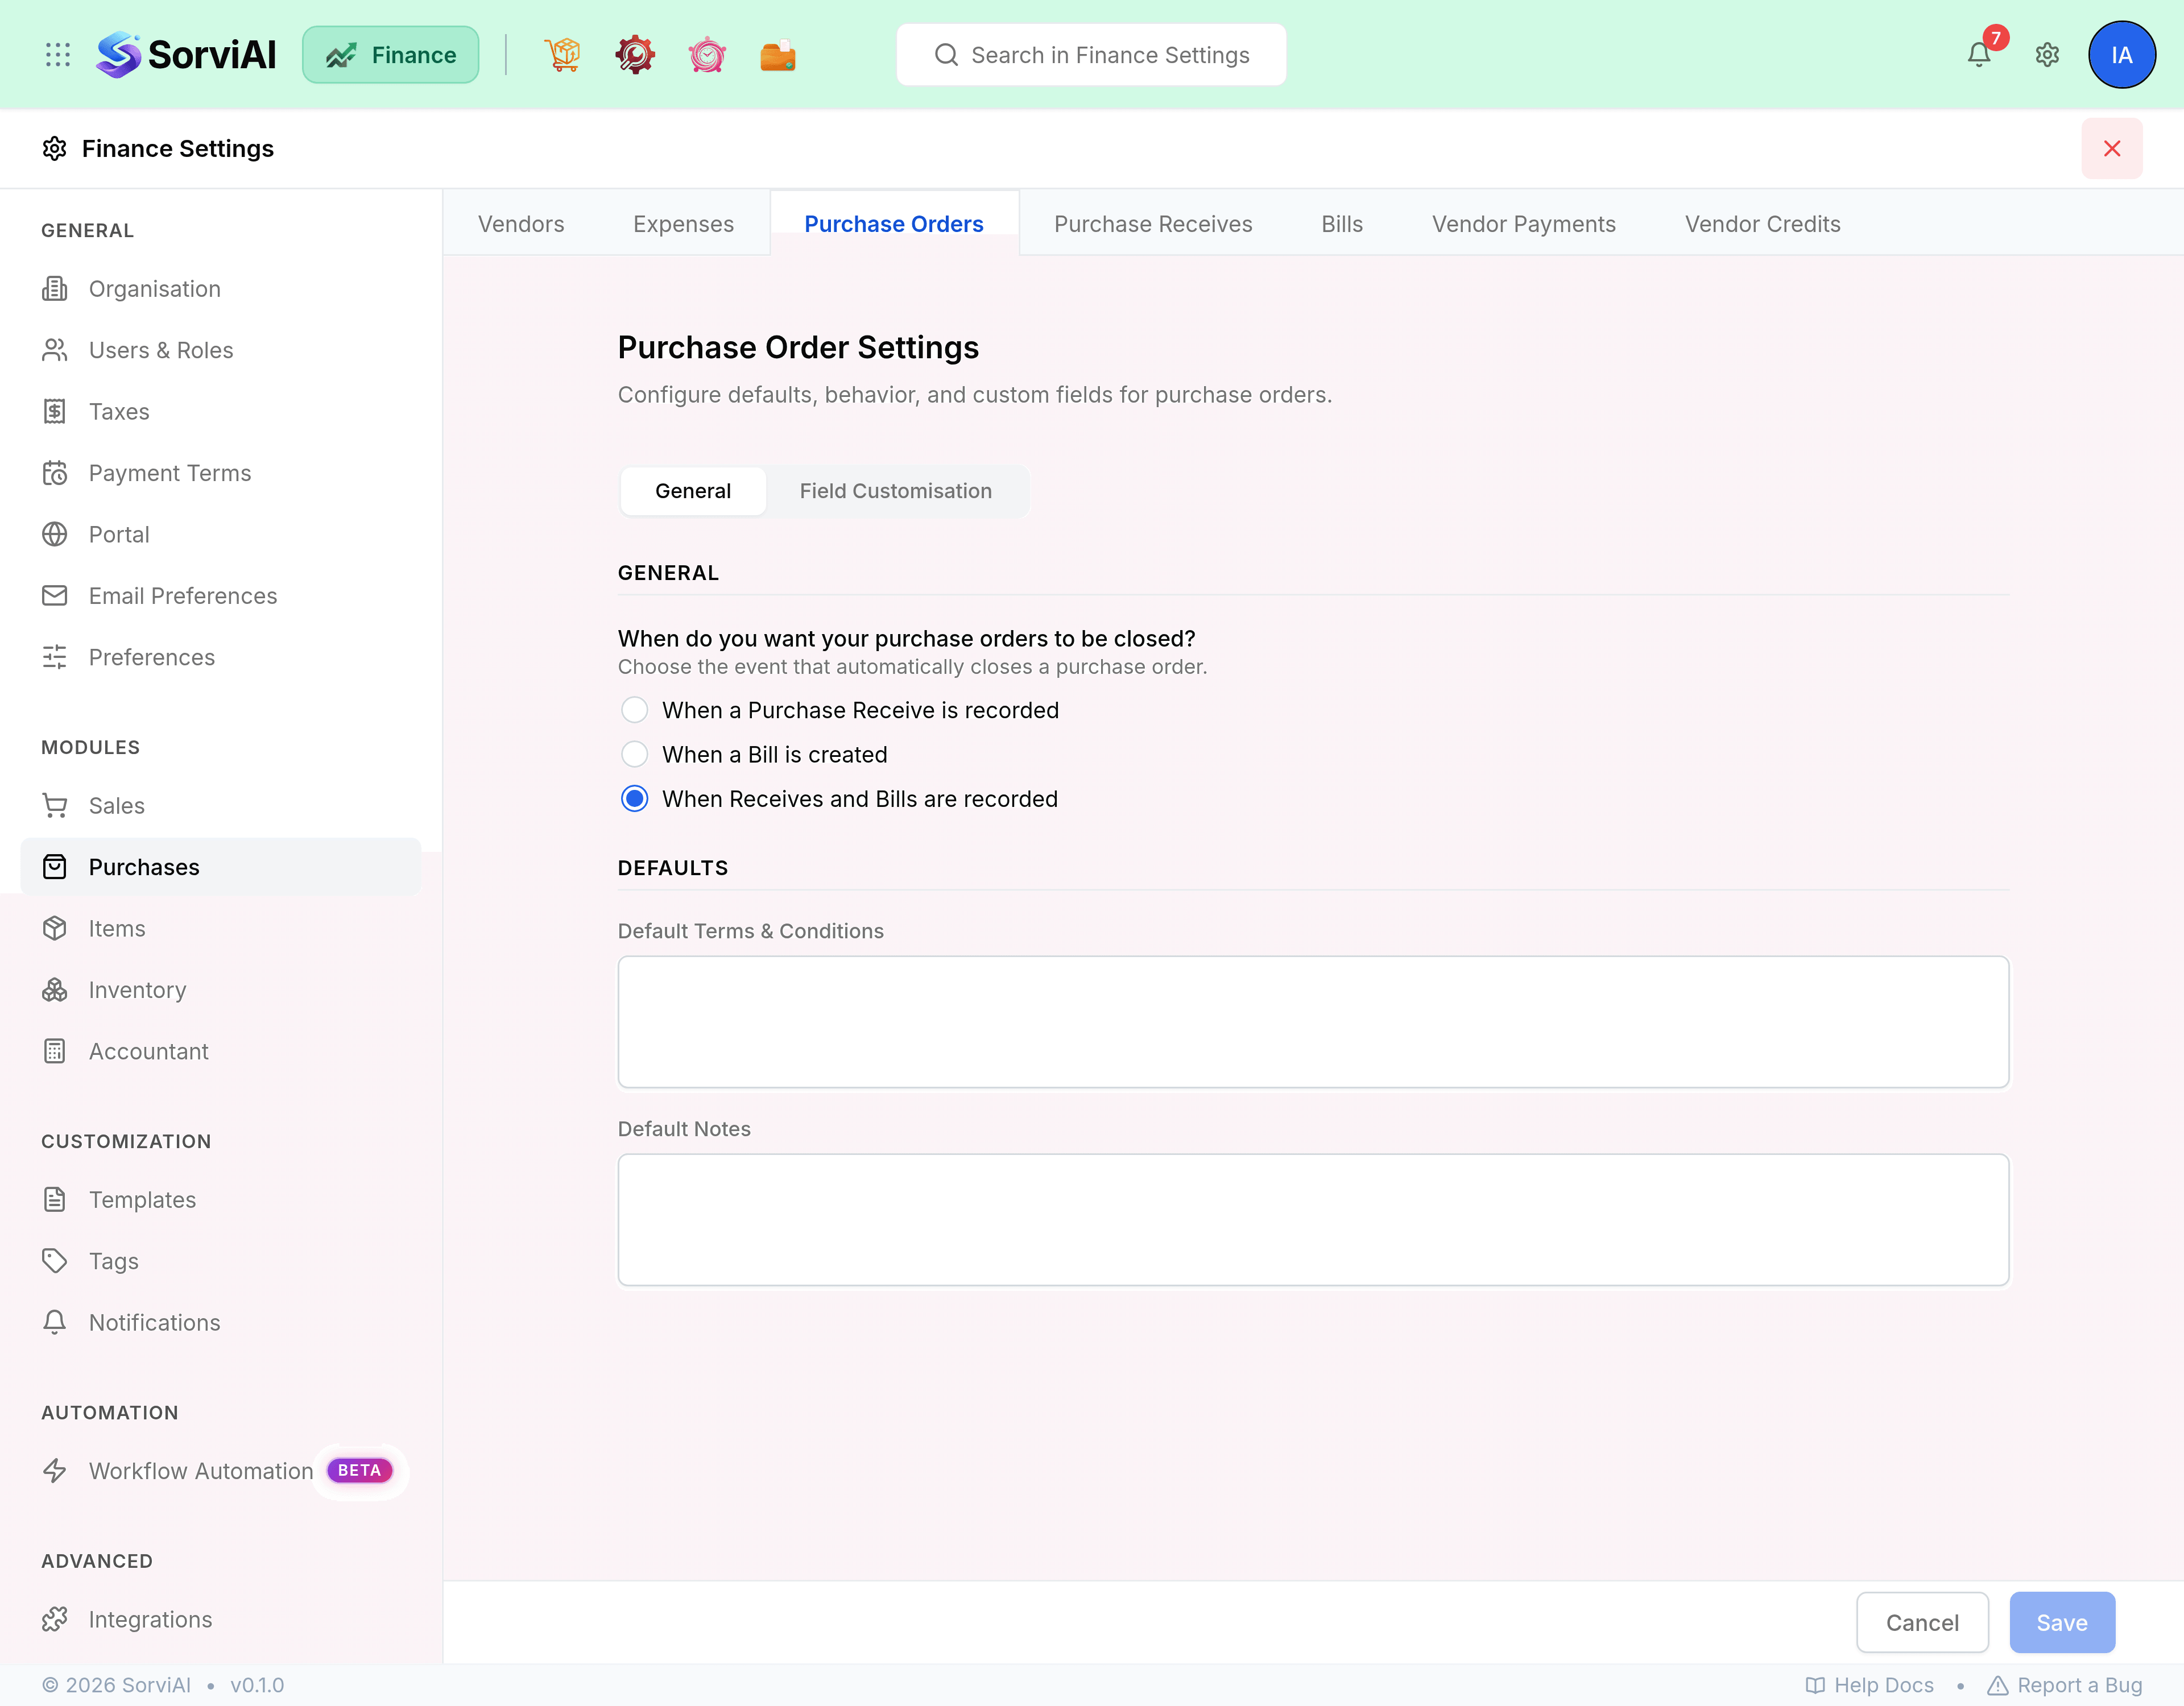This screenshot has height=1706, width=2184.
Task: Select 'When a Bill is created' option
Action: pyautogui.click(x=634, y=754)
